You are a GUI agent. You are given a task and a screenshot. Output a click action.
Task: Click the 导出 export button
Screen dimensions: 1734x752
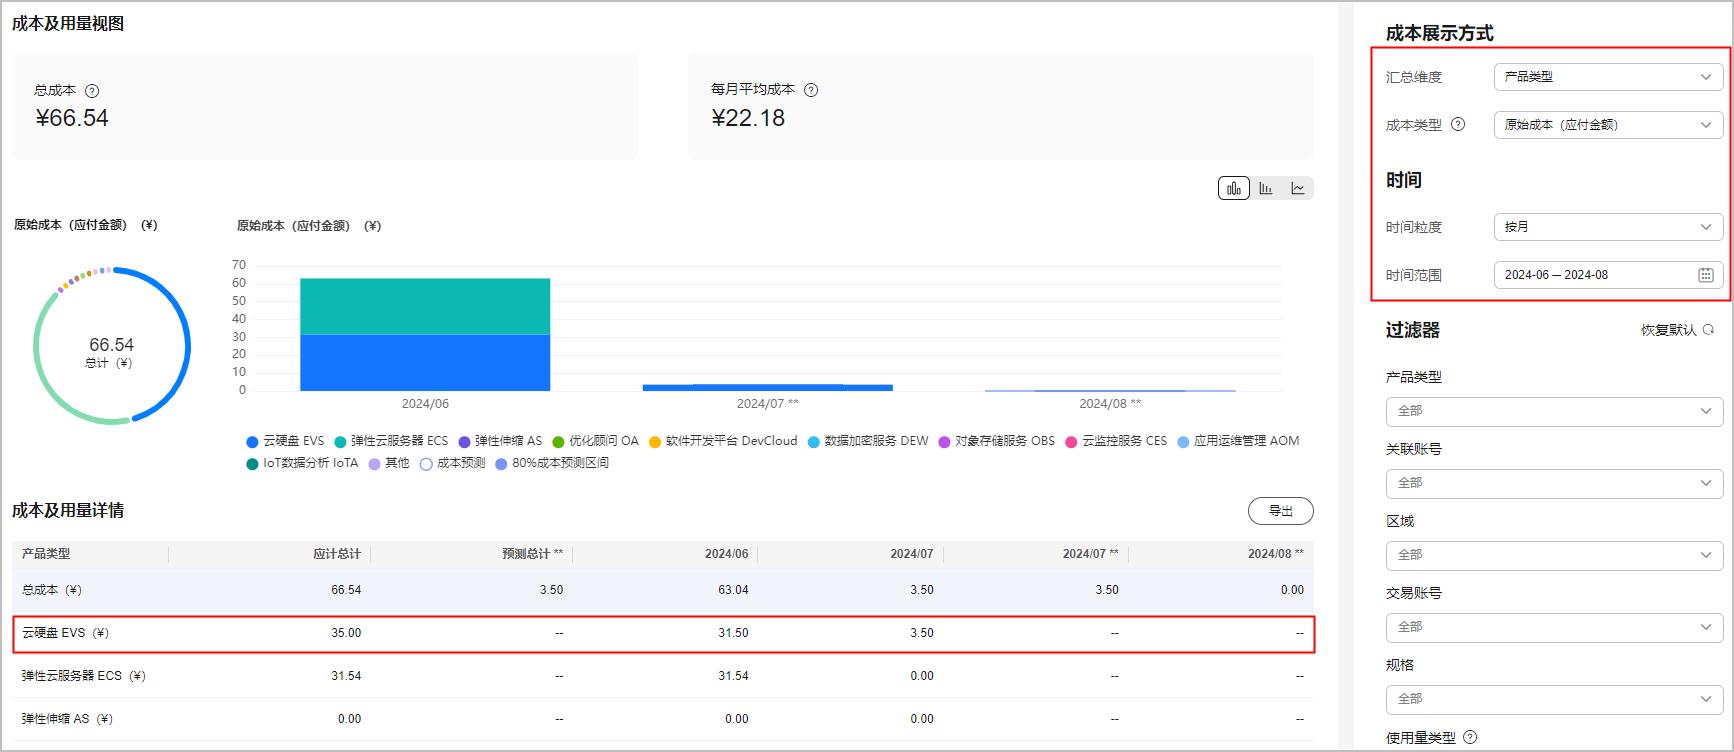(x=1280, y=511)
